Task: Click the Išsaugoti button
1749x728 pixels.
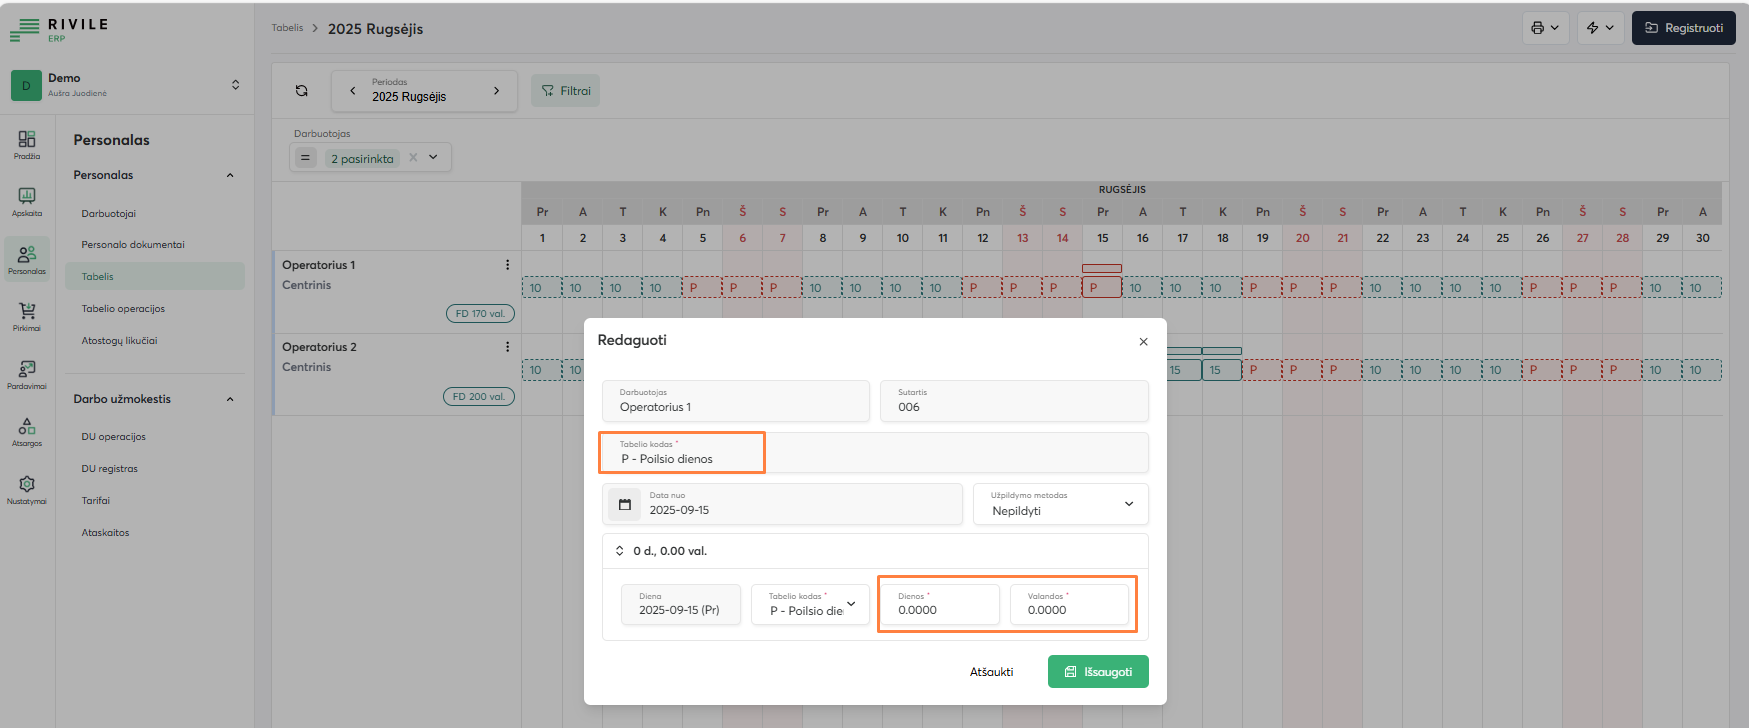Action: [1097, 672]
